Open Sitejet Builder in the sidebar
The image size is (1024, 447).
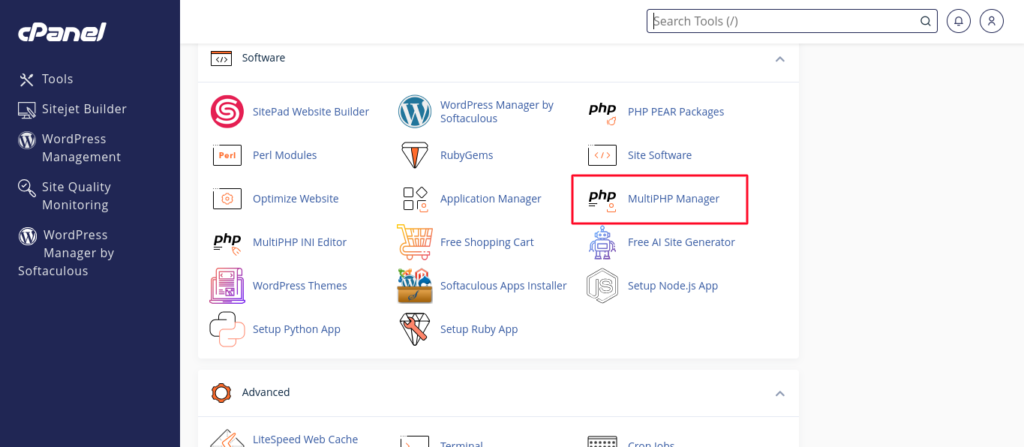pos(72,109)
